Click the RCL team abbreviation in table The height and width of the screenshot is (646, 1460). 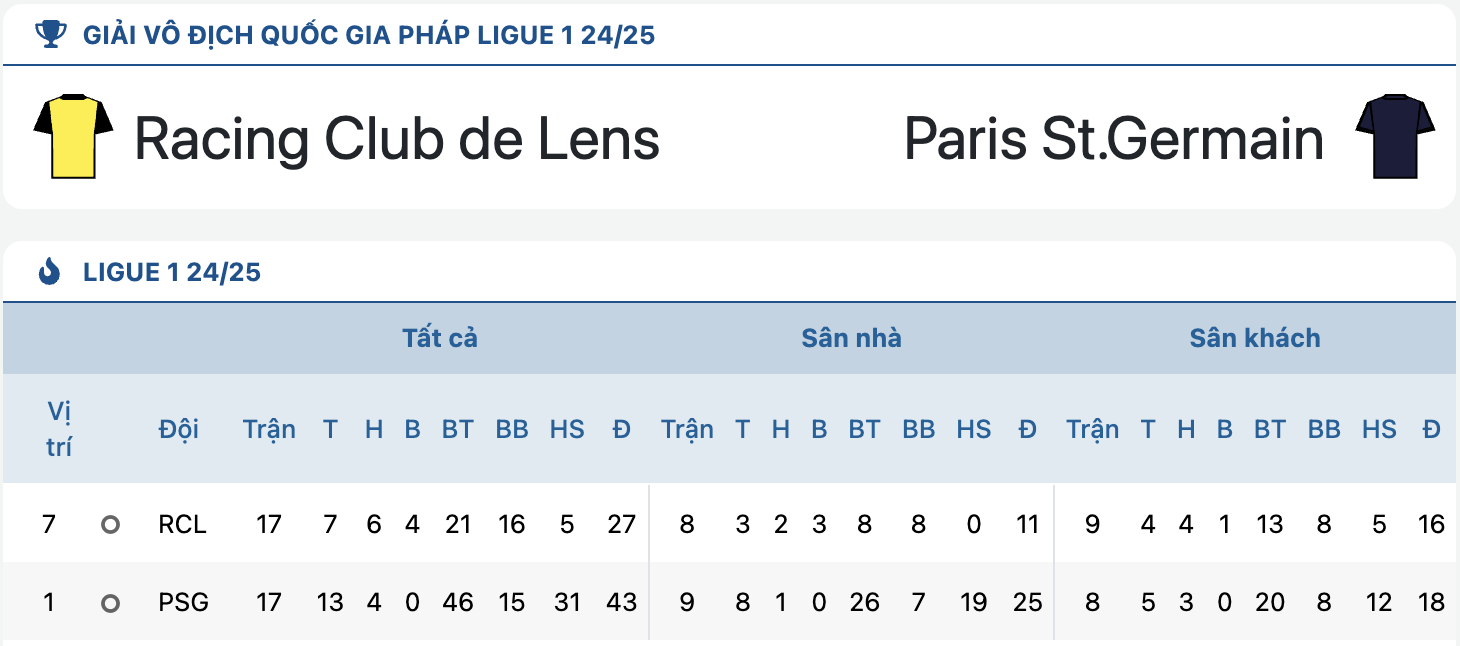point(182,524)
